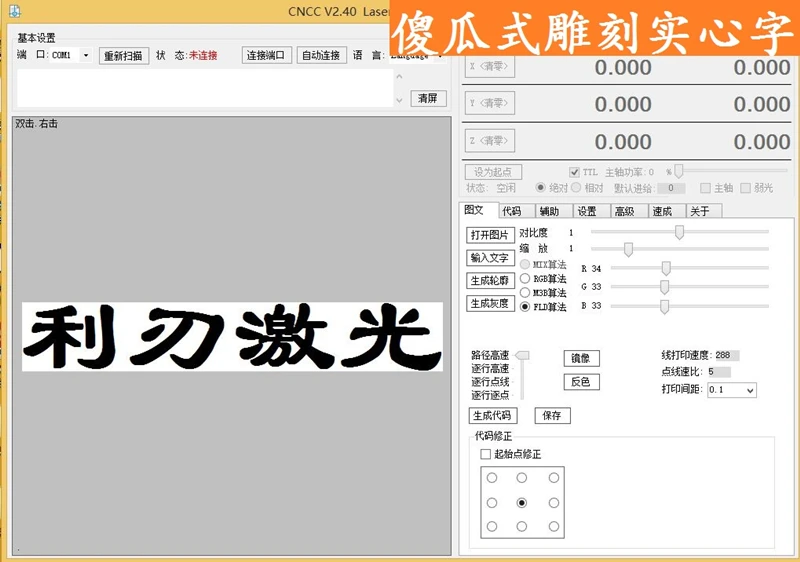
Task: Click the 点线速比 value field
Action: (x=719, y=372)
